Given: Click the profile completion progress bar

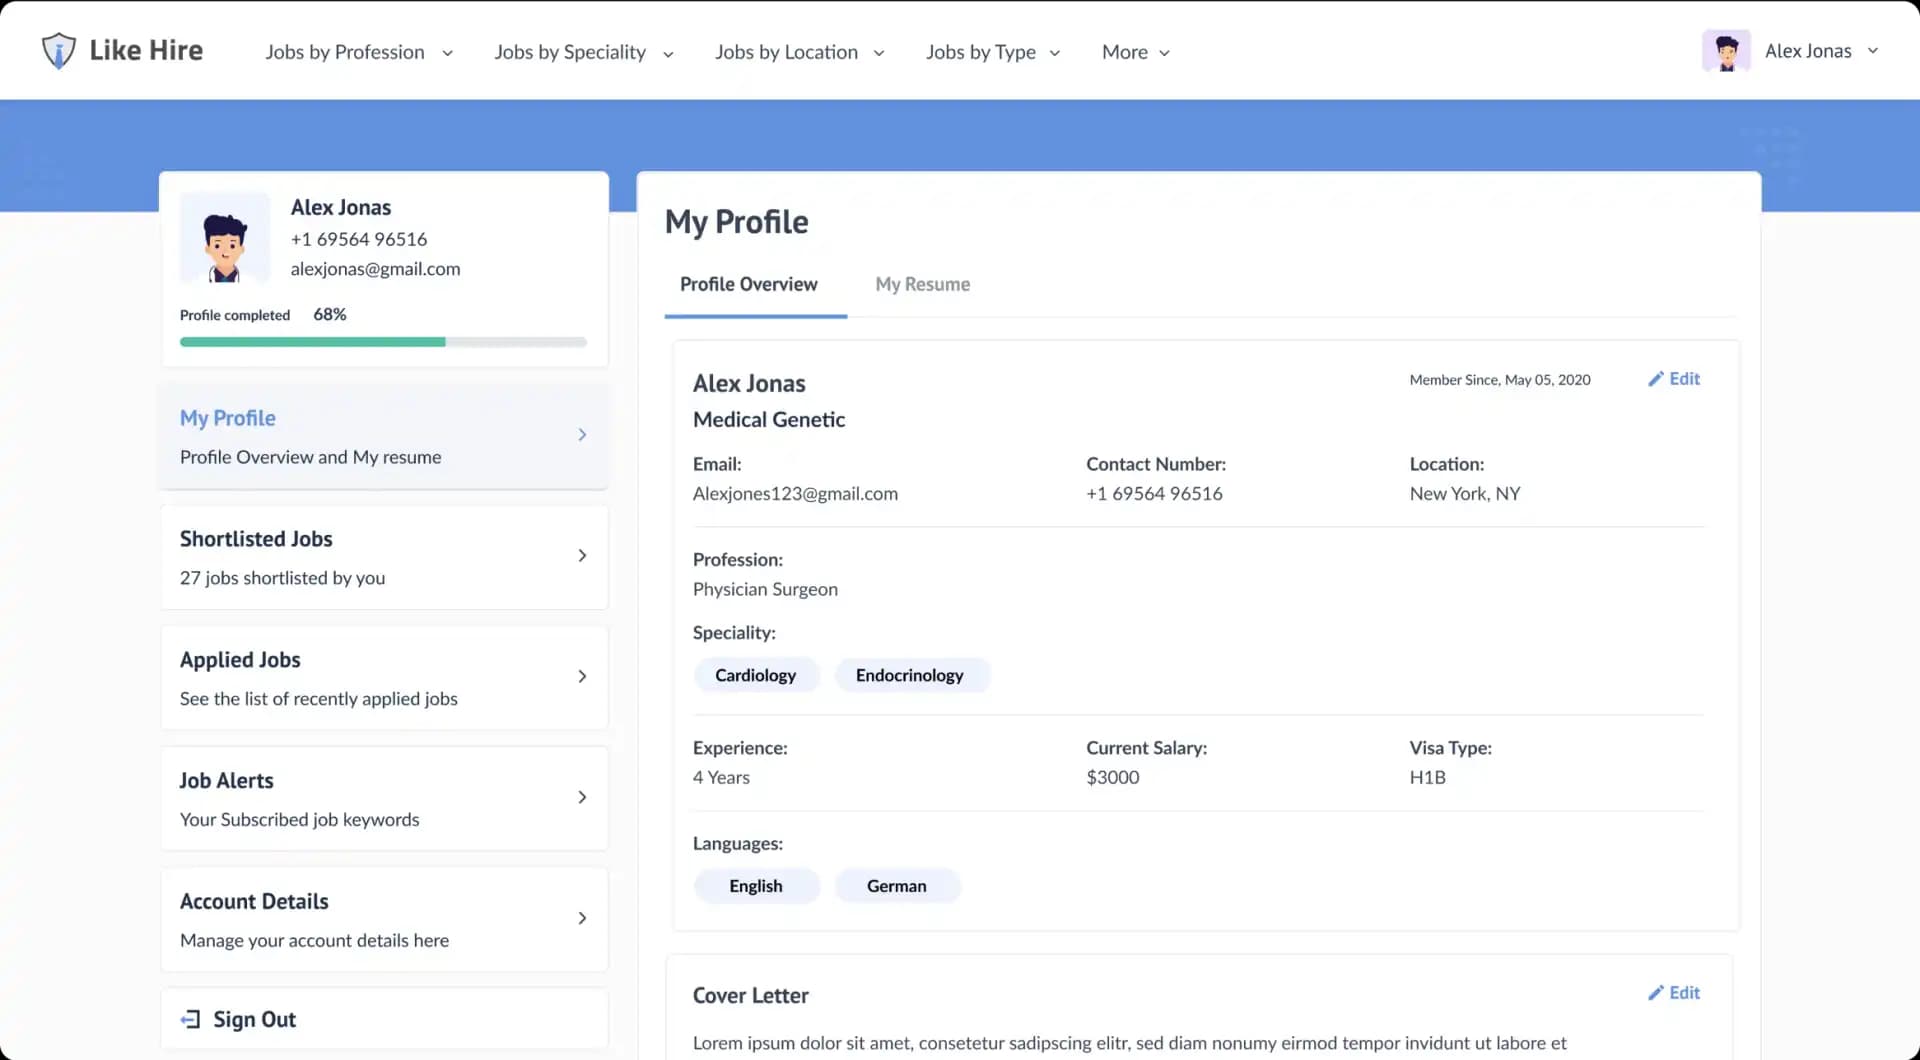Looking at the screenshot, I should pos(383,342).
